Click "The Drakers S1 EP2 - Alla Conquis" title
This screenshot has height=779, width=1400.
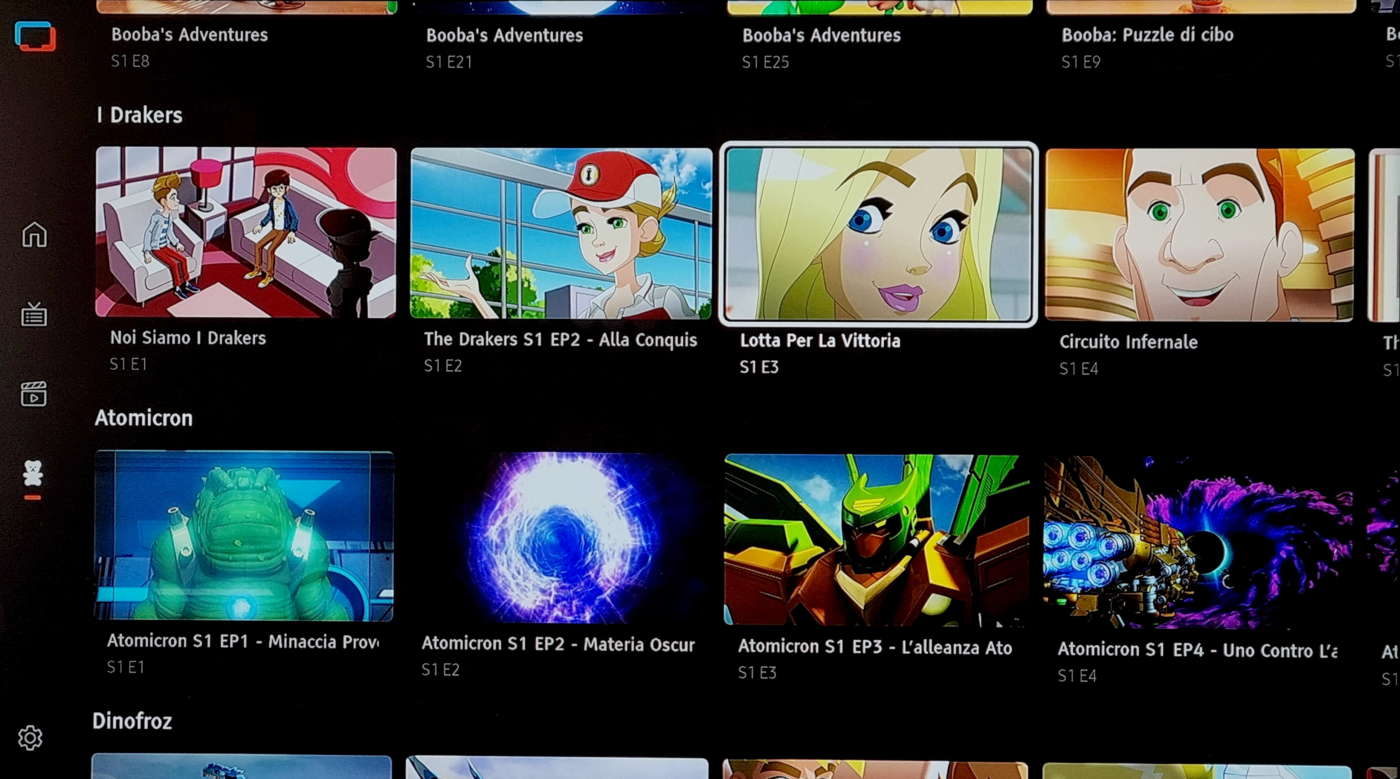pos(561,340)
